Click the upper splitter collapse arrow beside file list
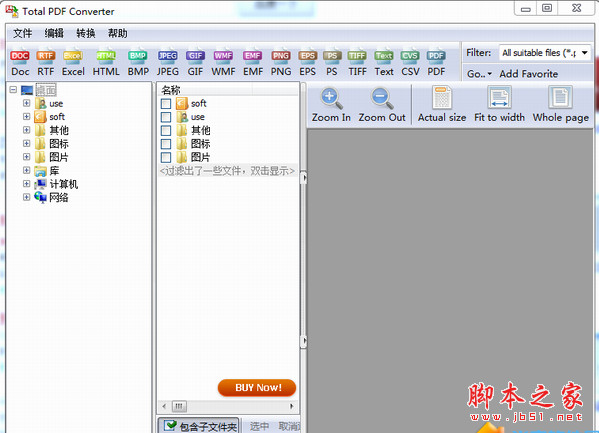This screenshot has height=433, width=599. (x=303, y=178)
